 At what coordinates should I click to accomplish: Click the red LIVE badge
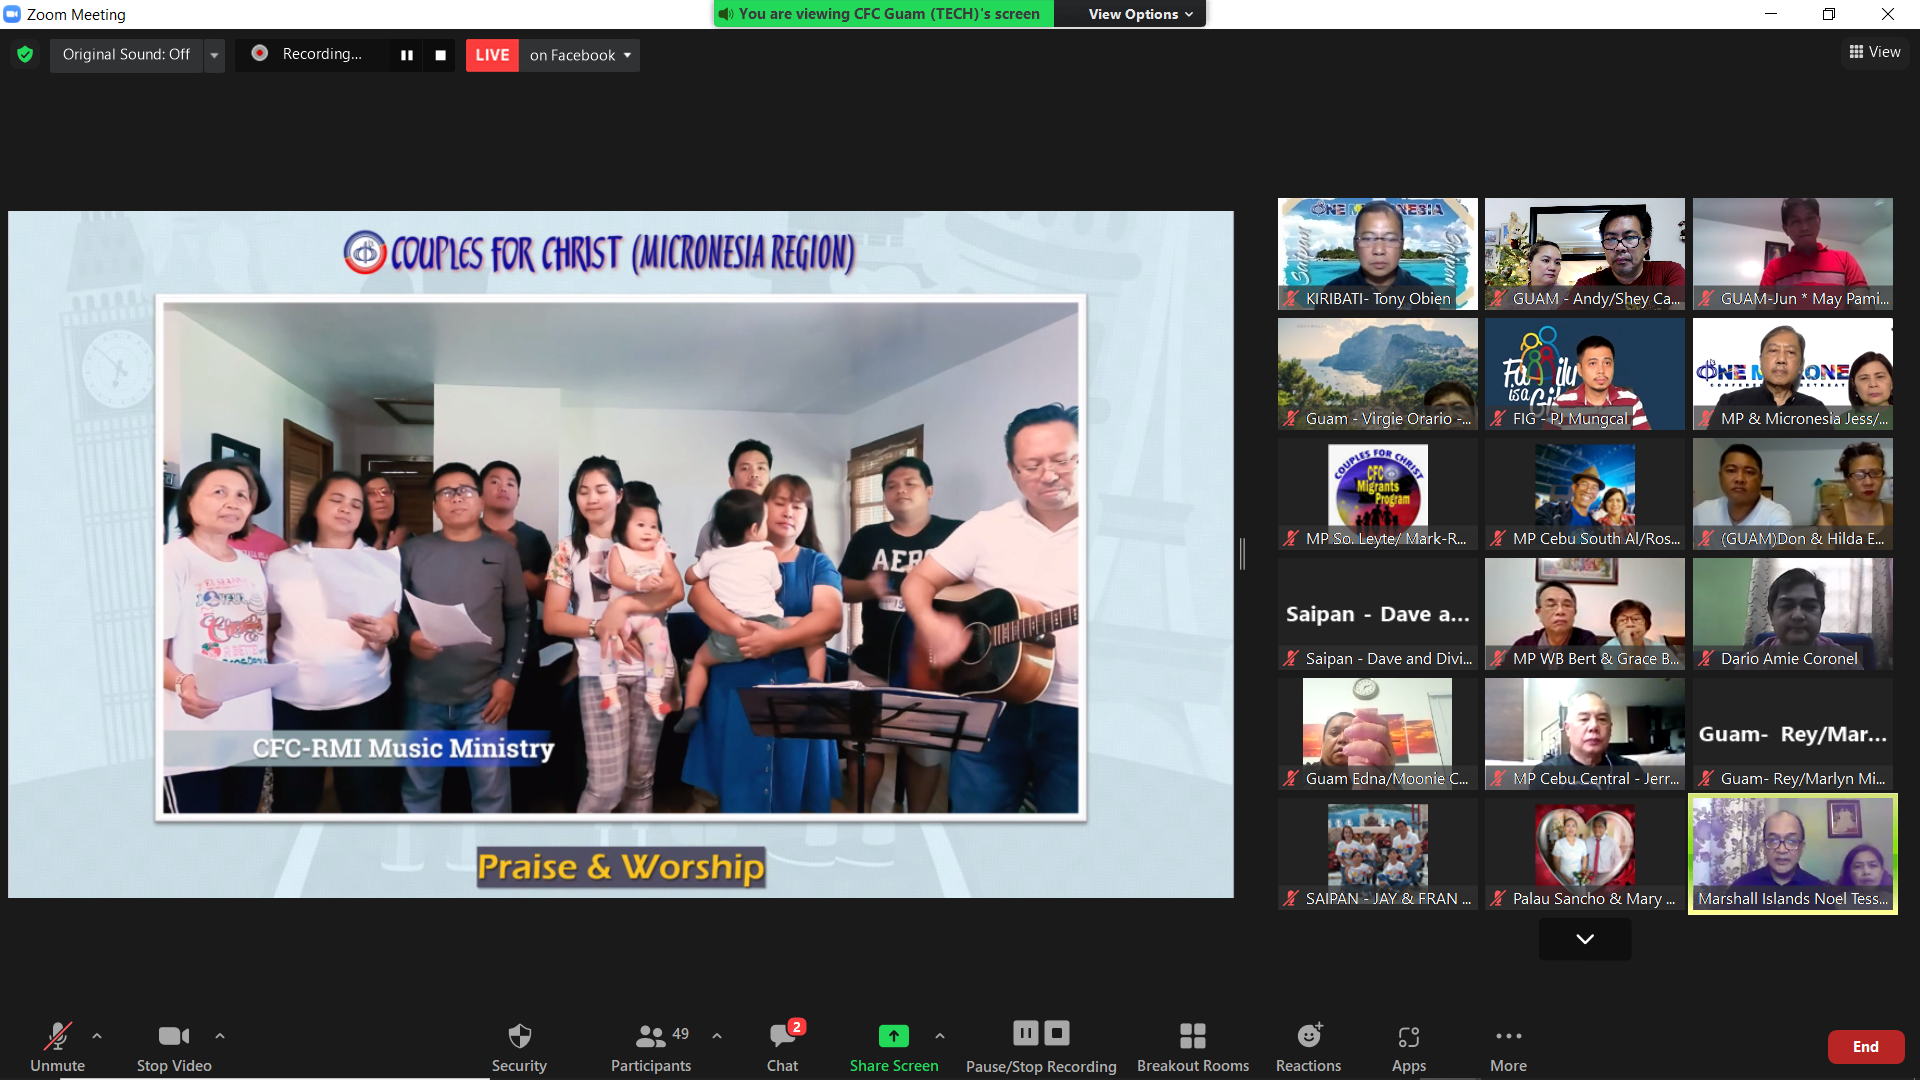pos(492,55)
